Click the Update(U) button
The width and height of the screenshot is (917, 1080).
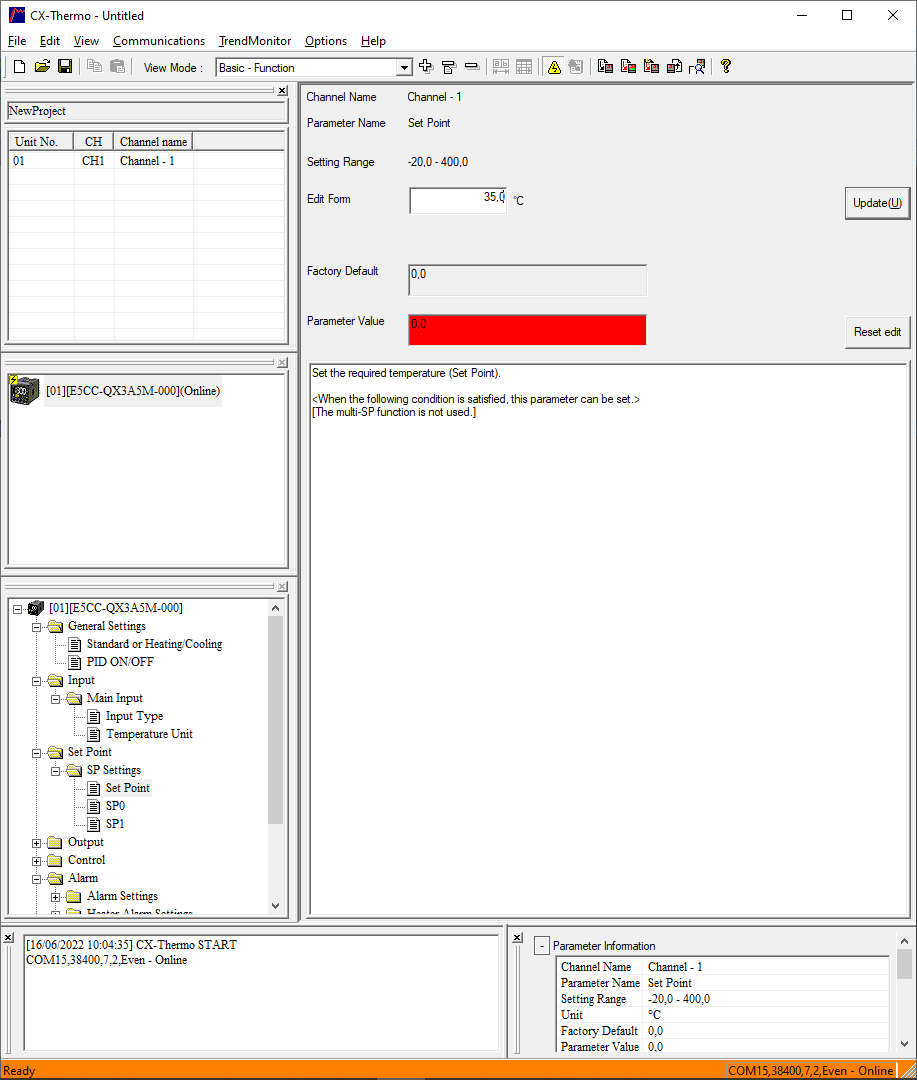pos(877,203)
